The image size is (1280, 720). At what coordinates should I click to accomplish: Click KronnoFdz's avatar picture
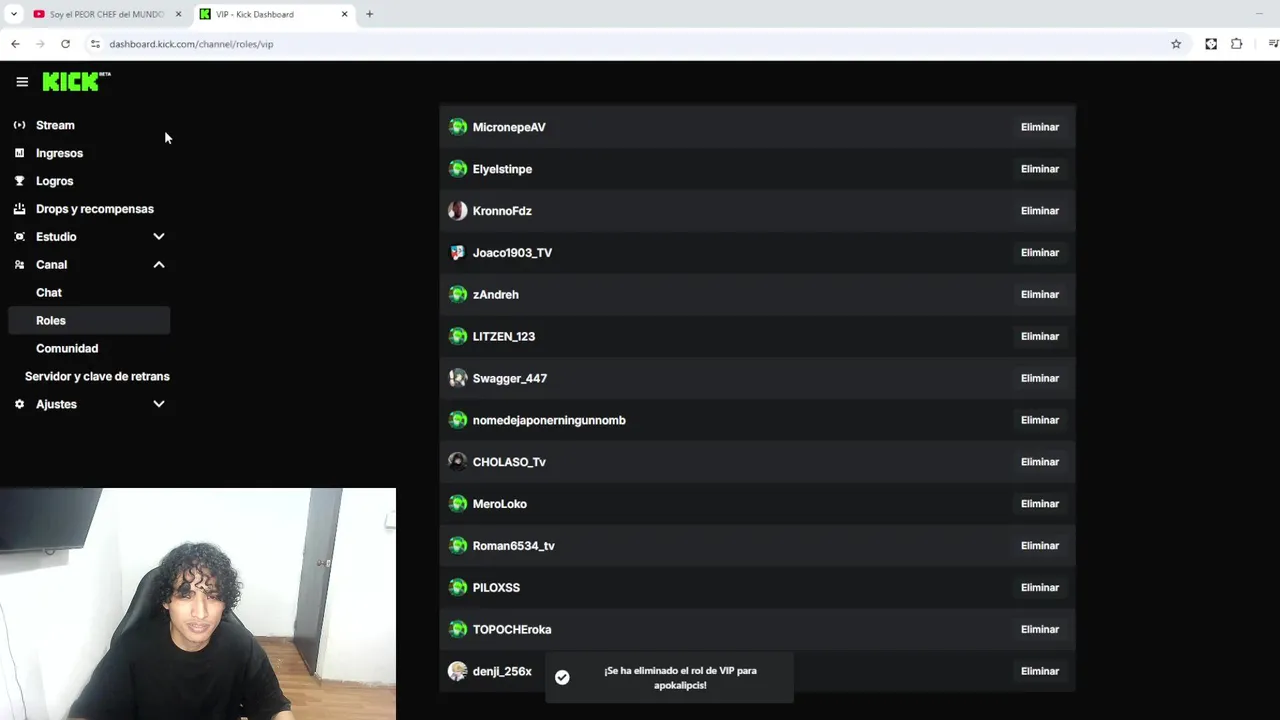pos(457,211)
